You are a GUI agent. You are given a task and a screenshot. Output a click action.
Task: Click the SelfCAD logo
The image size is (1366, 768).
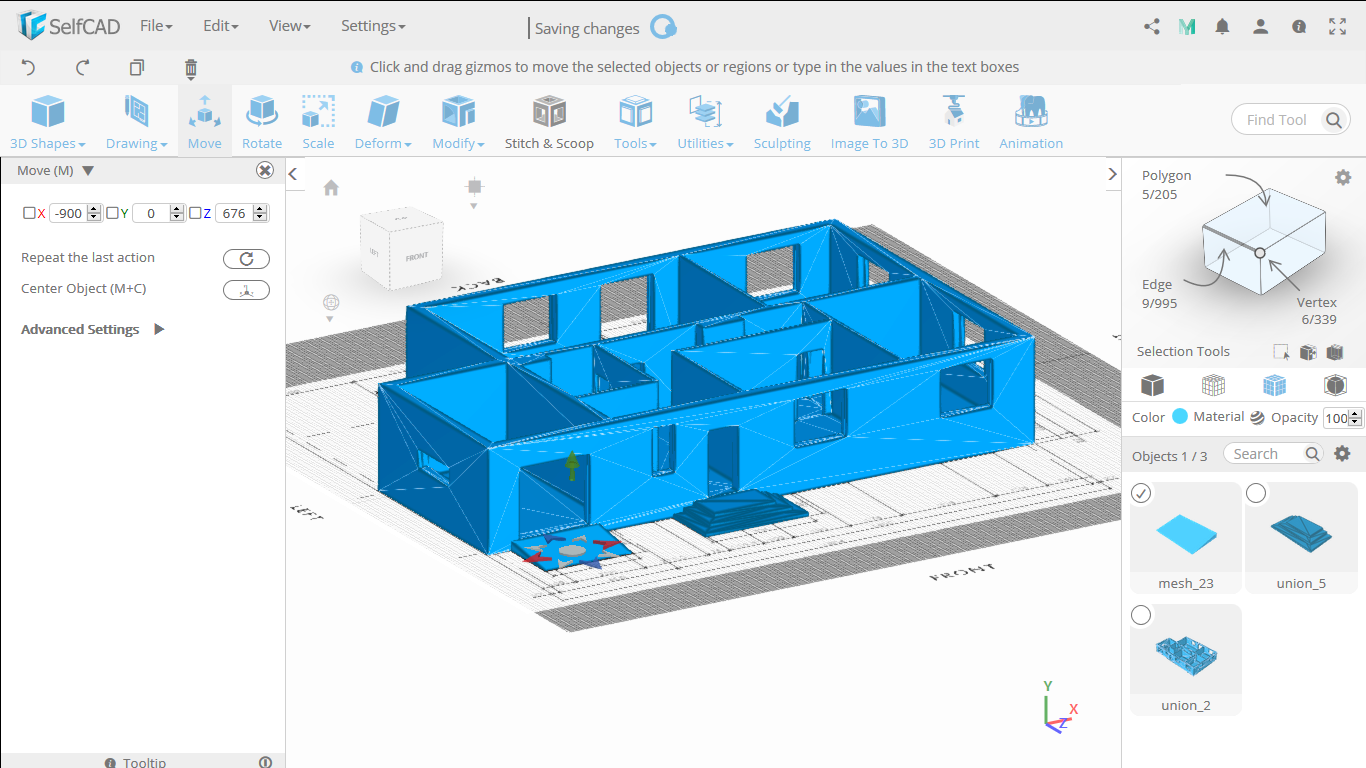pos(69,26)
